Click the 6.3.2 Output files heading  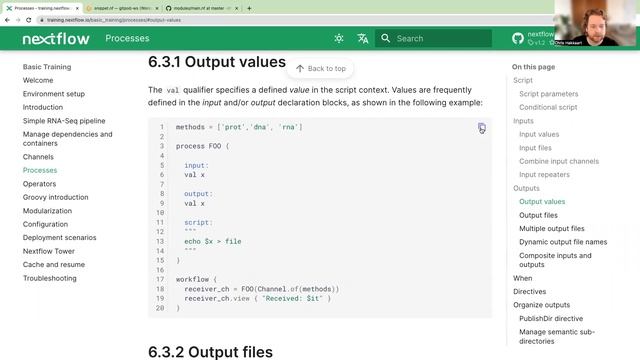point(210,352)
